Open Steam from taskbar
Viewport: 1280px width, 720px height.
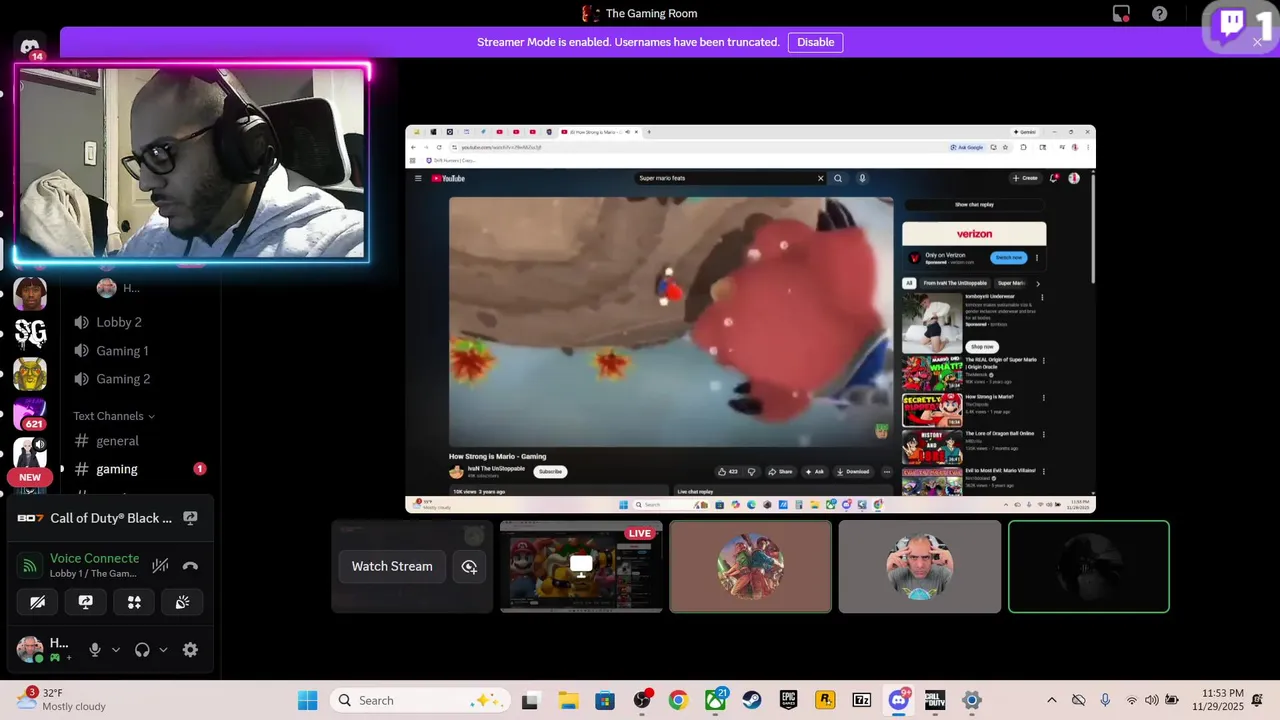point(751,700)
